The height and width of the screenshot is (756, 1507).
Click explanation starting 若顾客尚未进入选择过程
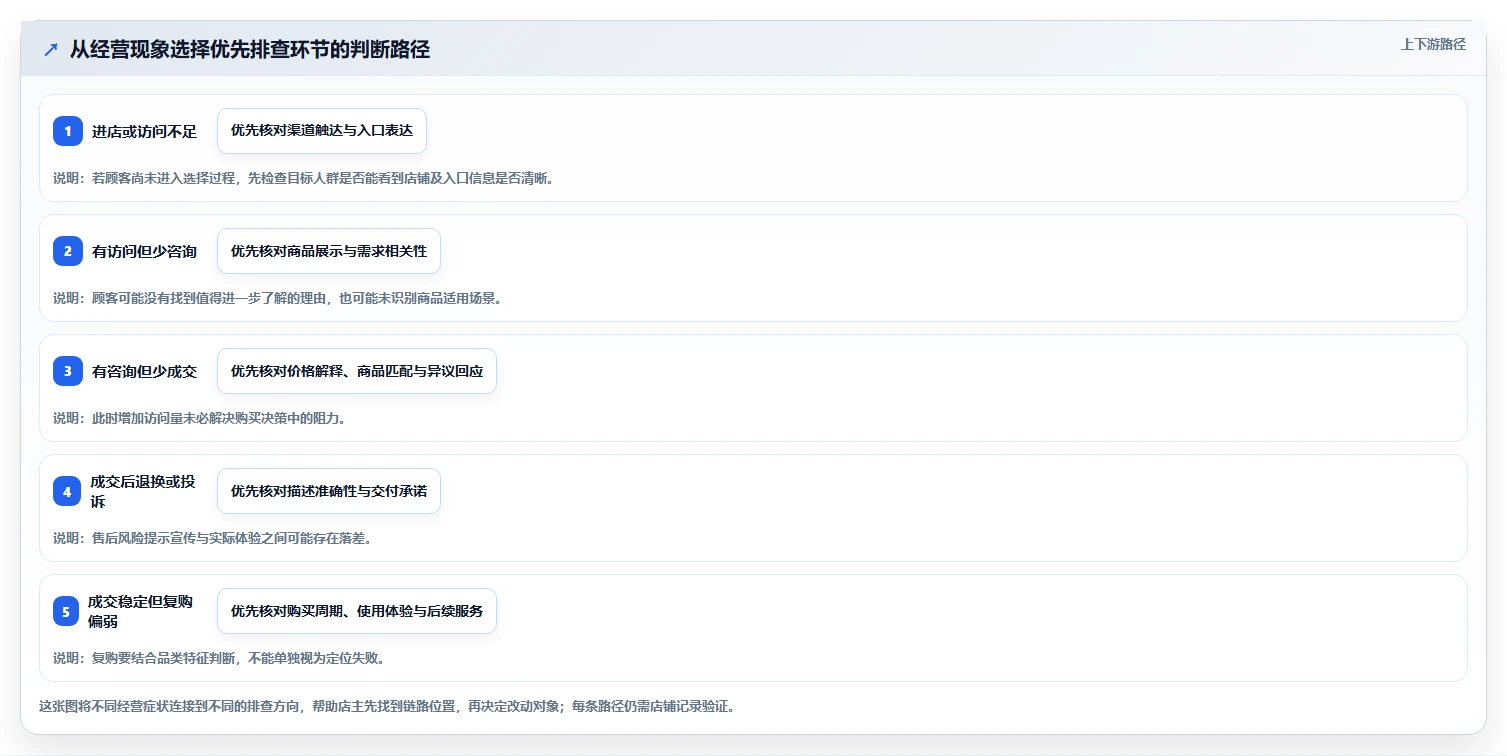tap(303, 178)
